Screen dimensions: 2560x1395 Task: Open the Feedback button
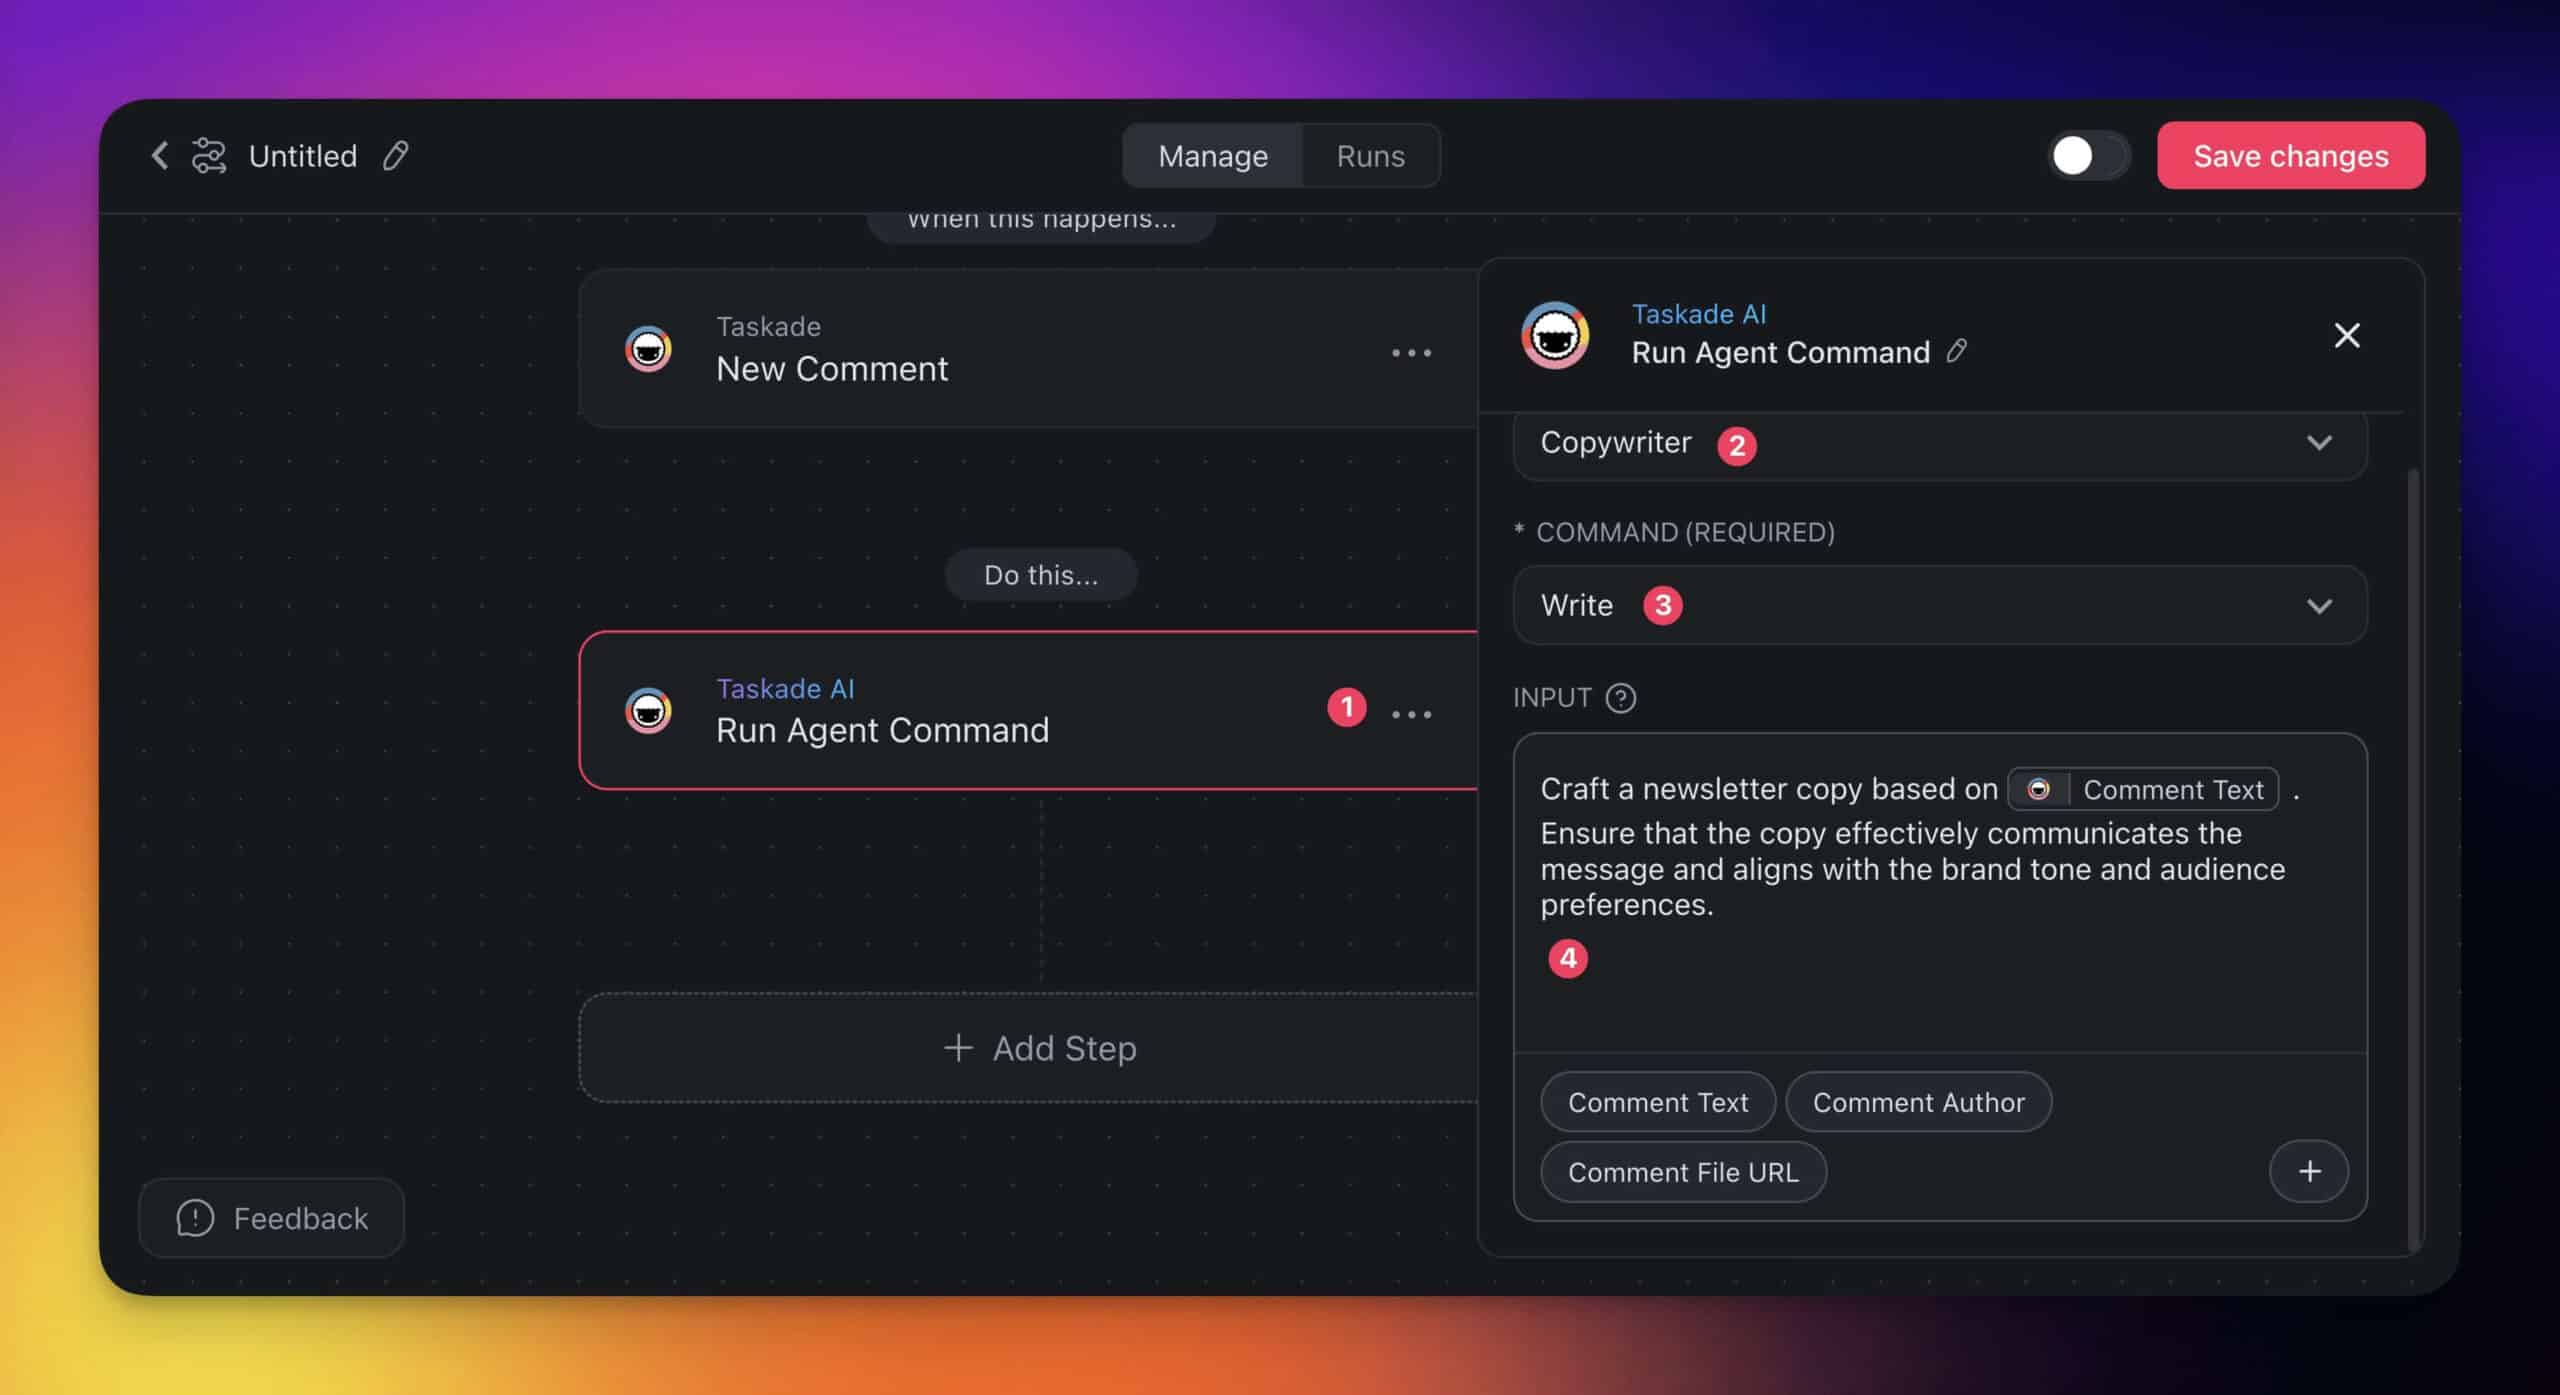(272, 1218)
